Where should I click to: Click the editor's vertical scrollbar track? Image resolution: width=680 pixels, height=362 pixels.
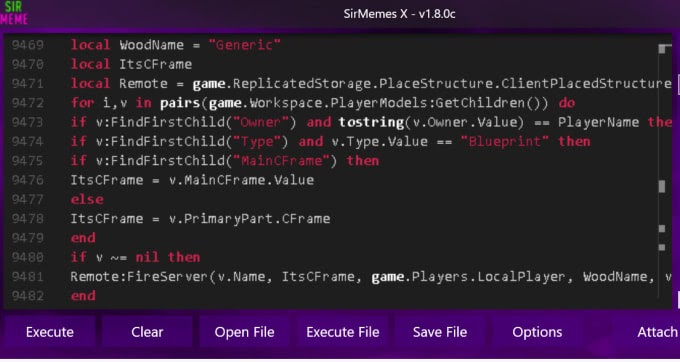click(x=661, y=171)
